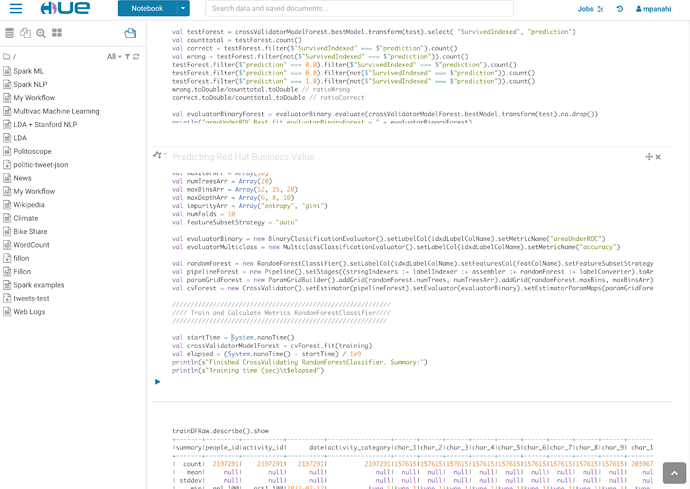Click the Hue logo
This screenshot has width=690, height=489.
65,8
